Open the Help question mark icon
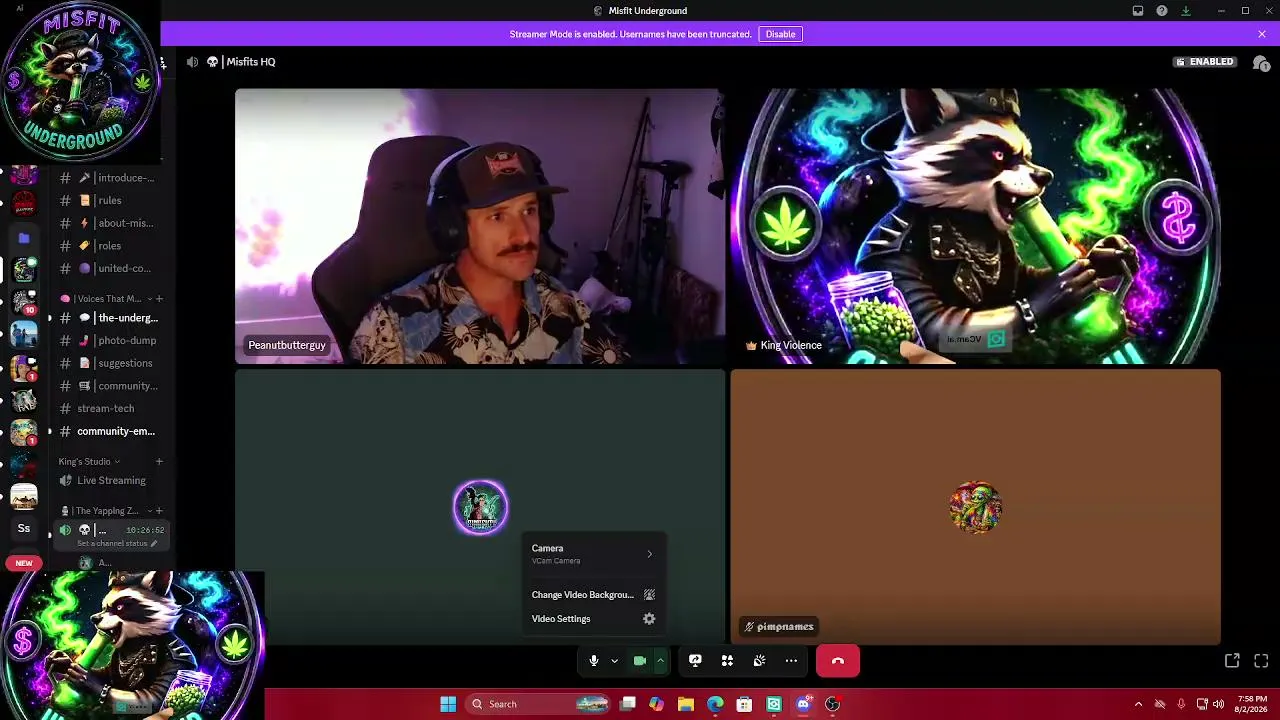Screen dimensions: 1280x720 click(1162, 11)
